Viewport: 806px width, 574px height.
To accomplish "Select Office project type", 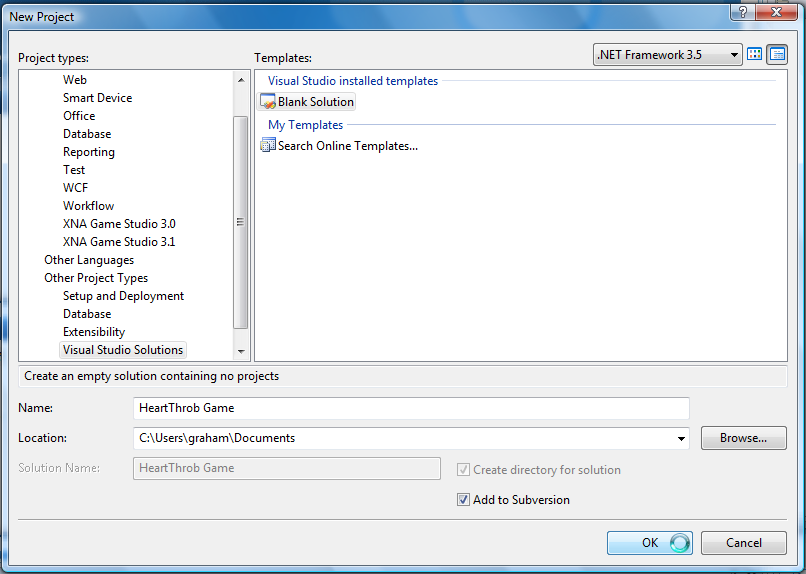I will (x=79, y=116).
